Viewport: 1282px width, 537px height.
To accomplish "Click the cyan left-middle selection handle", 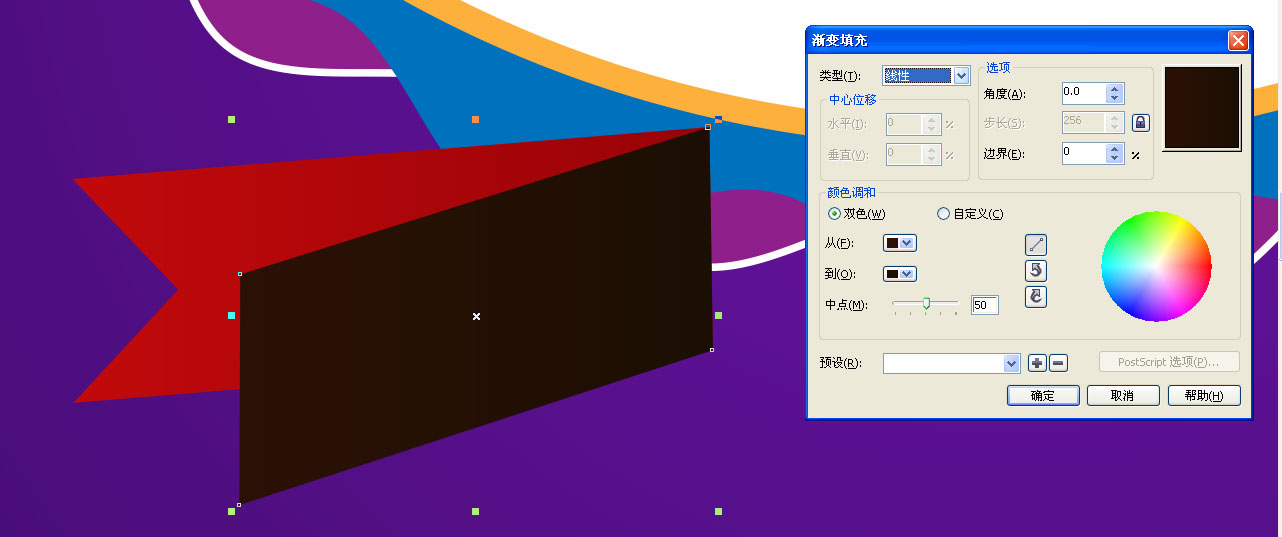I will (x=231, y=315).
